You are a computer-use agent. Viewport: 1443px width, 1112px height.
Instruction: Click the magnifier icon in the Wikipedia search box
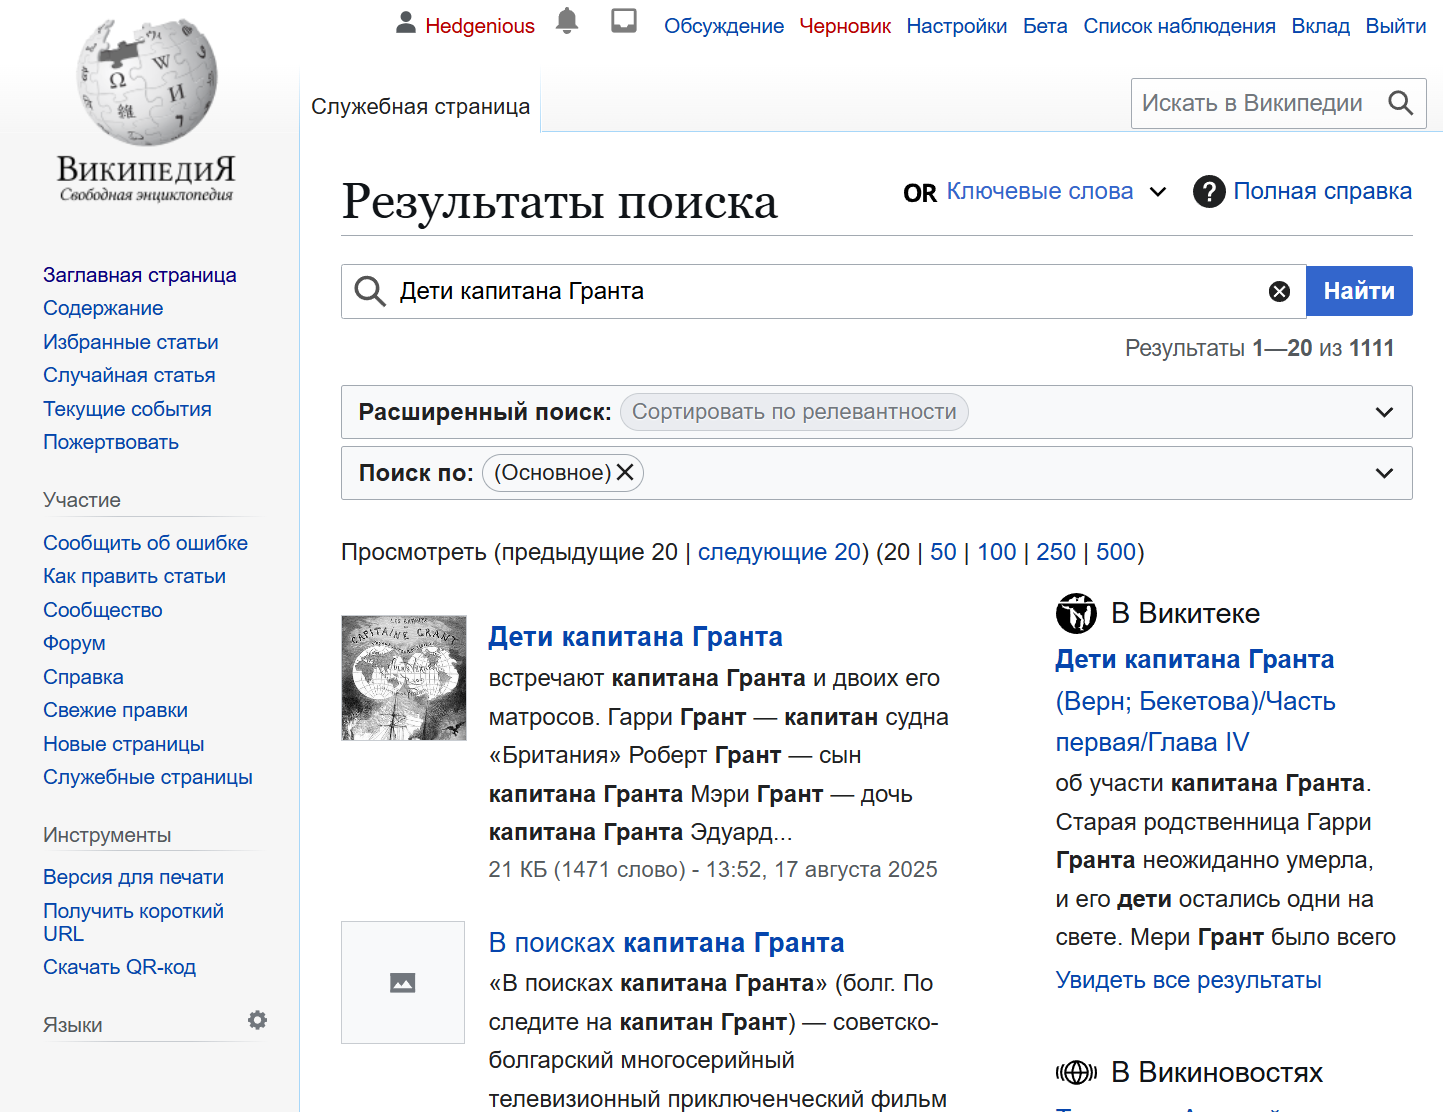tap(1400, 103)
